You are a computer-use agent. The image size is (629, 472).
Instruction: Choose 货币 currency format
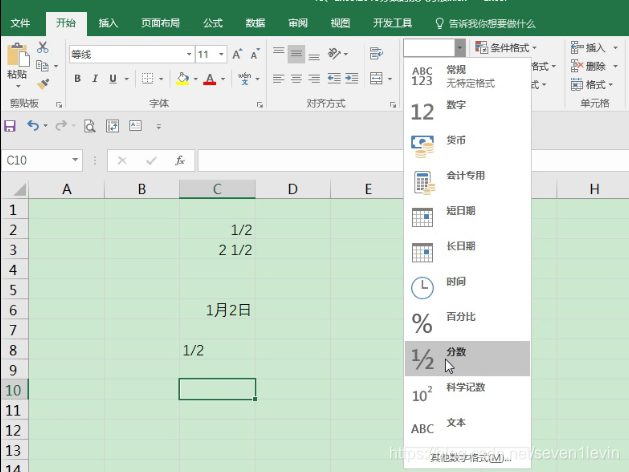click(467, 147)
